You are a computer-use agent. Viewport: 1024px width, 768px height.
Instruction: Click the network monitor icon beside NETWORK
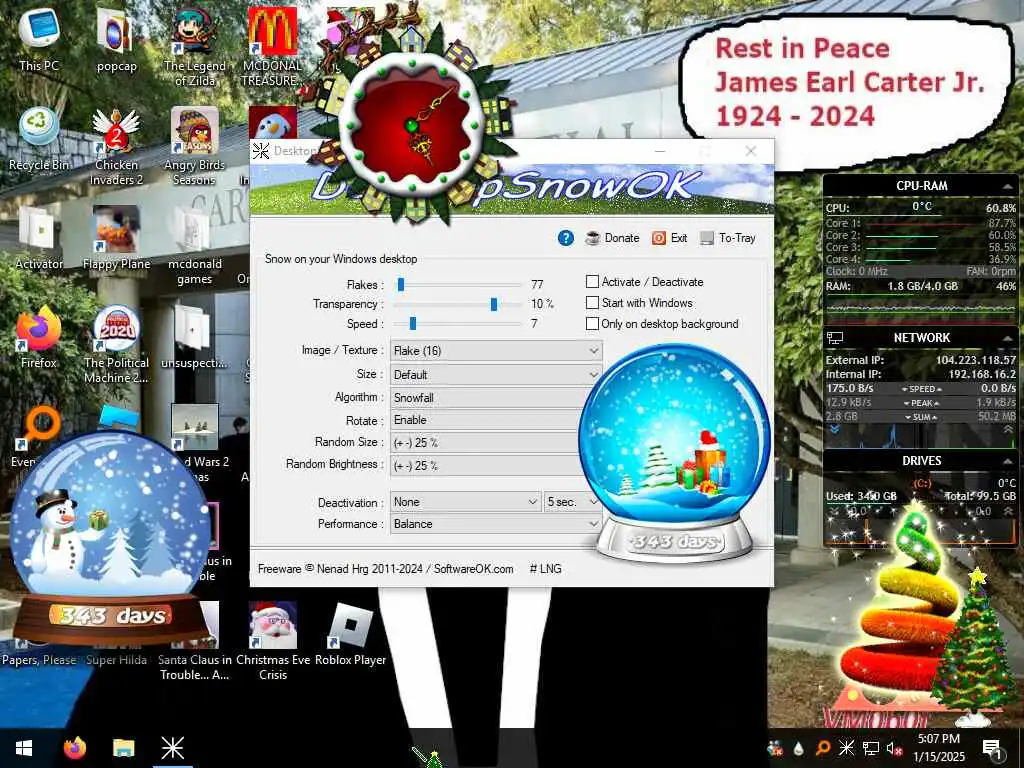pyautogui.click(x=835, y=338)
